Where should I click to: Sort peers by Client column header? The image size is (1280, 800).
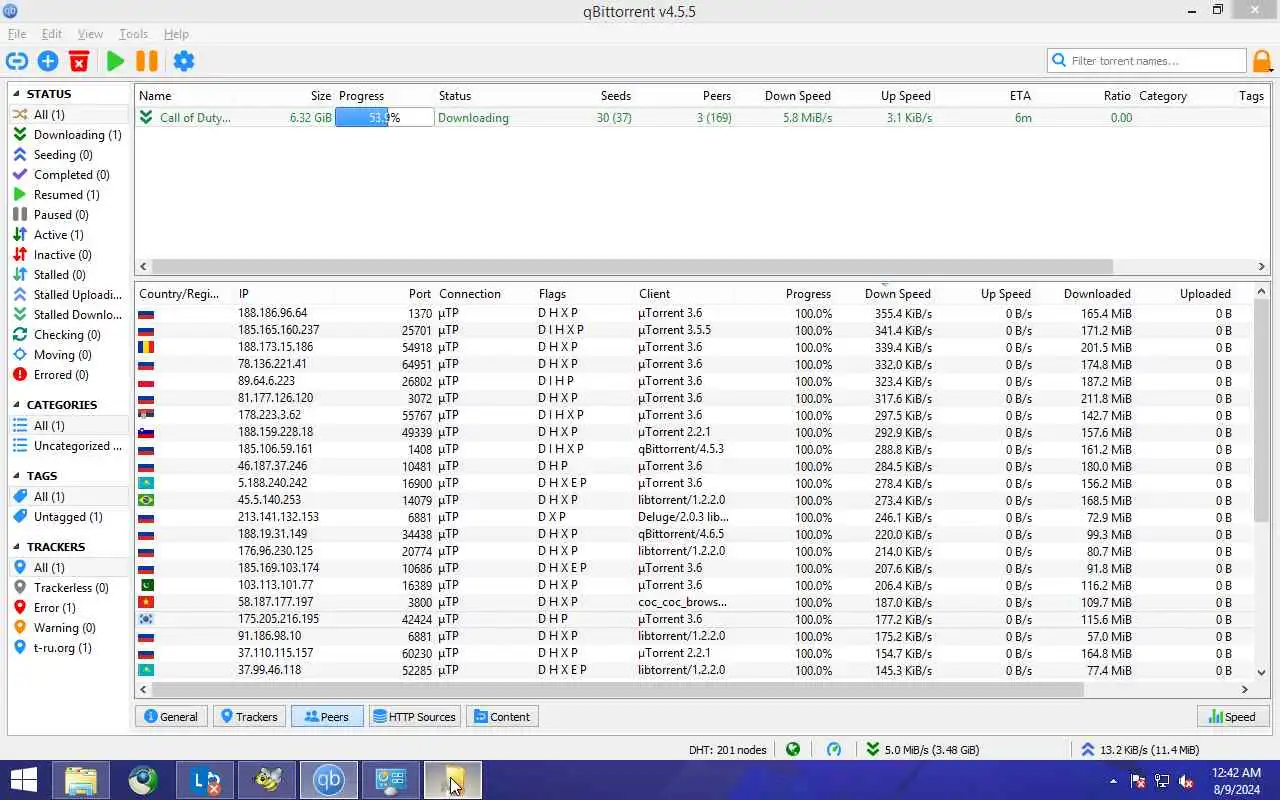(x=655, y=294)
